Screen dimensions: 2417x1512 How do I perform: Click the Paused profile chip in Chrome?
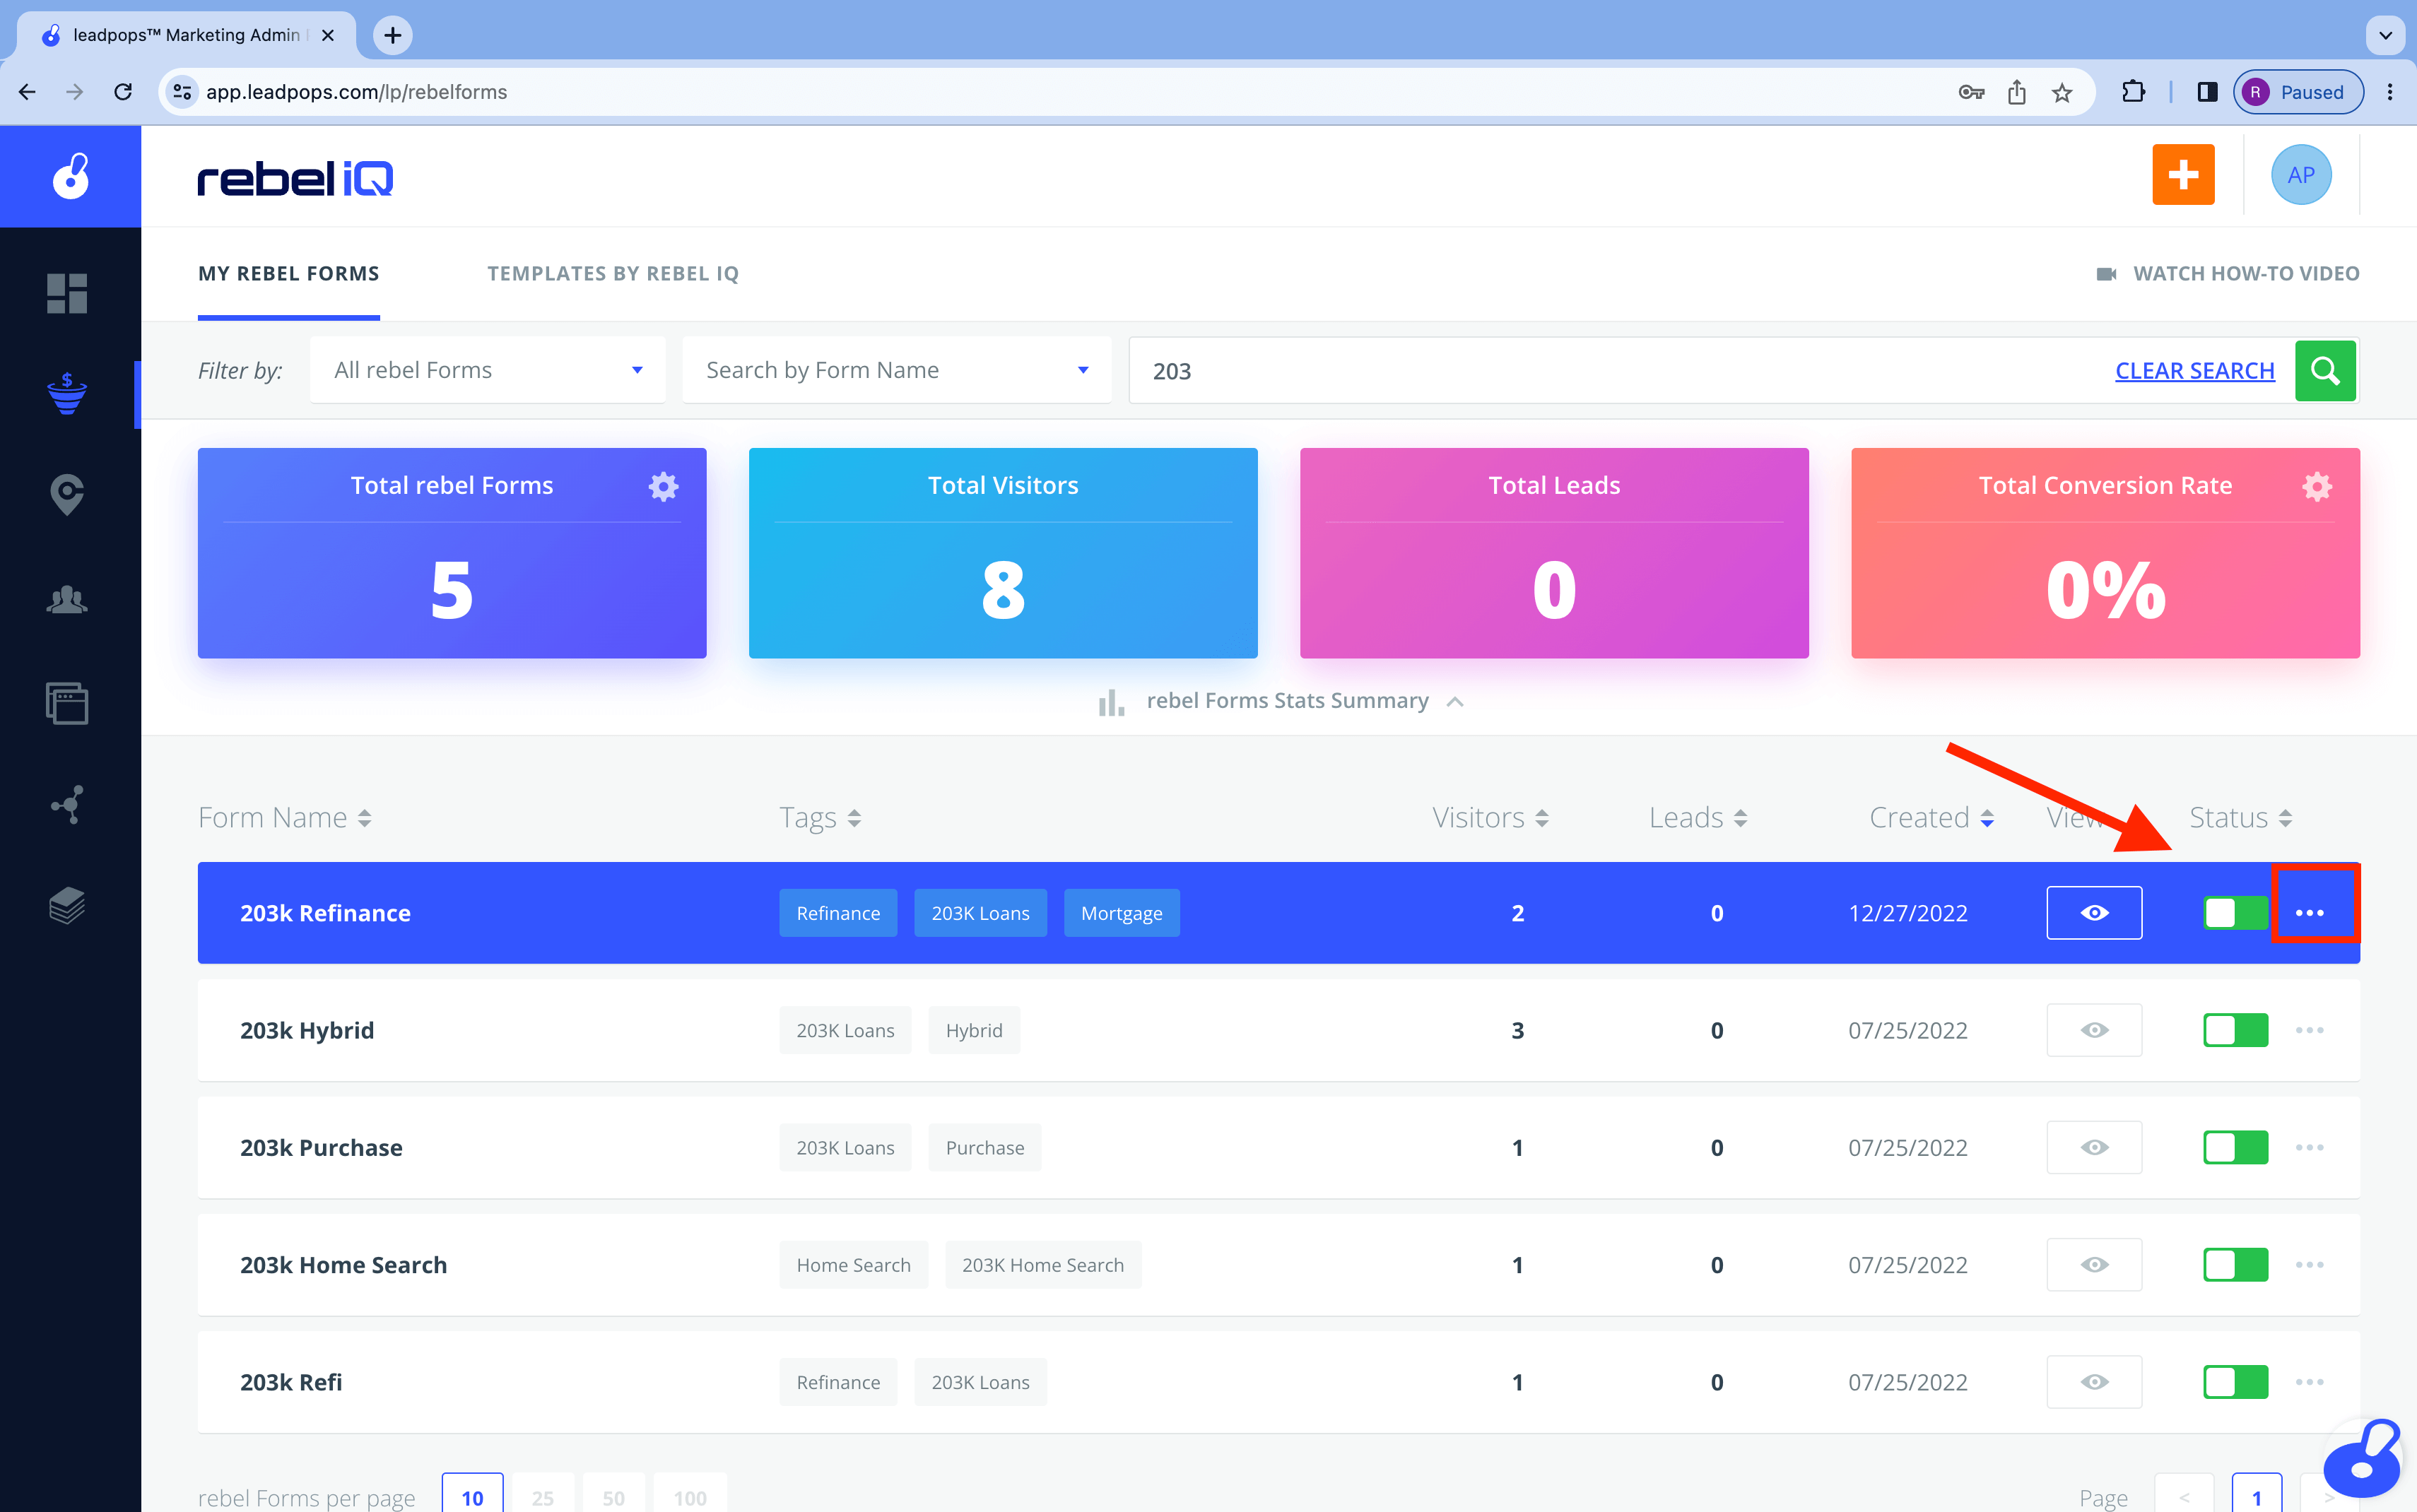(x=2297, y=92)
